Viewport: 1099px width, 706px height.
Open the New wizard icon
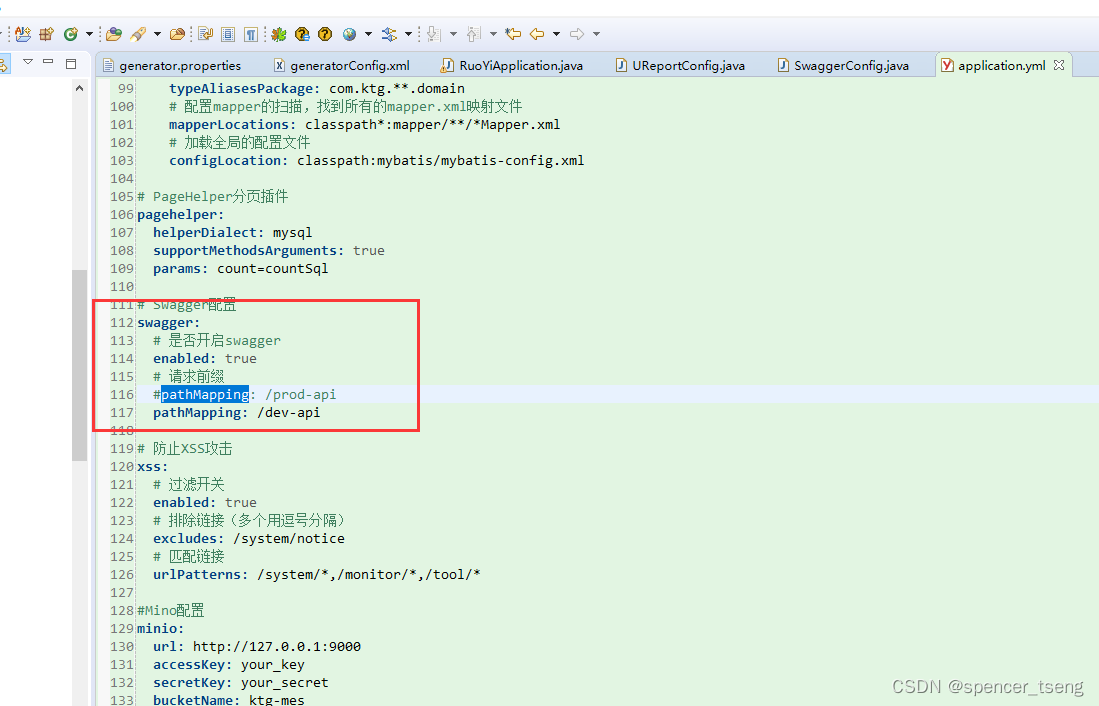pos(21,33)
